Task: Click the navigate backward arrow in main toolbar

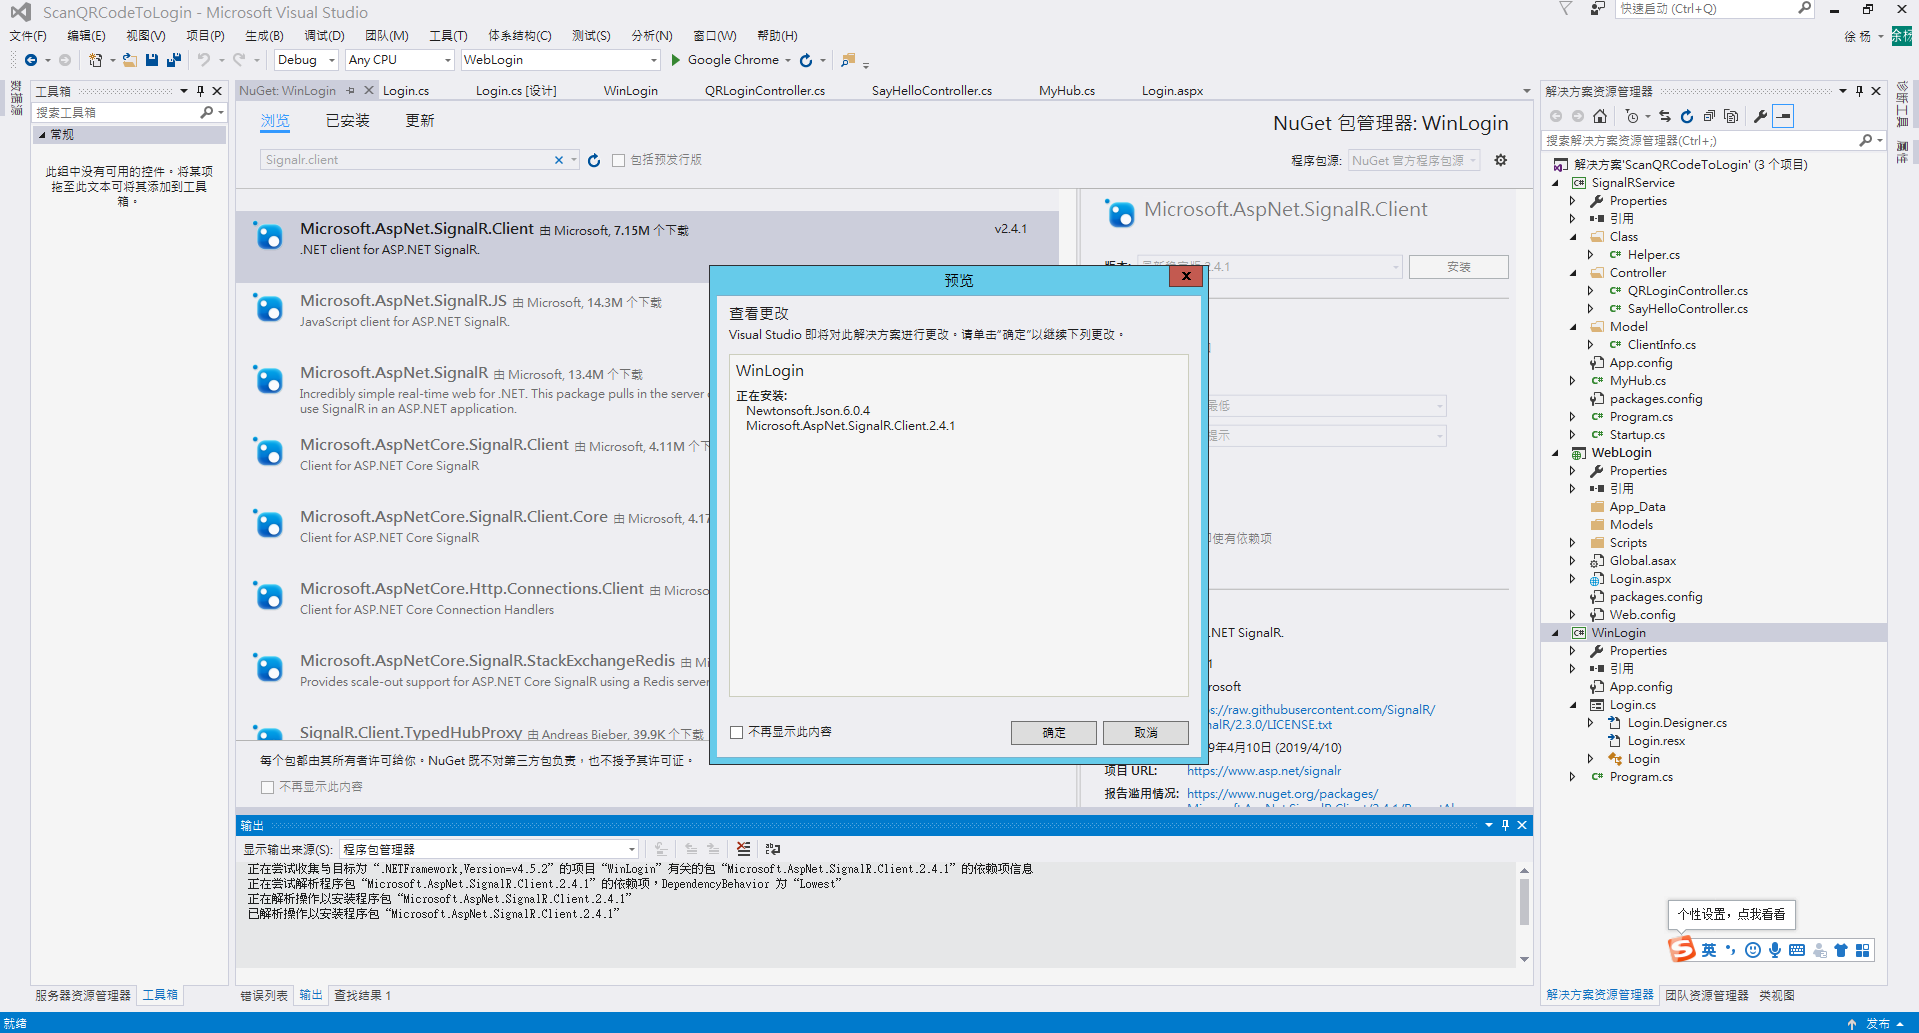Action: 31,60
